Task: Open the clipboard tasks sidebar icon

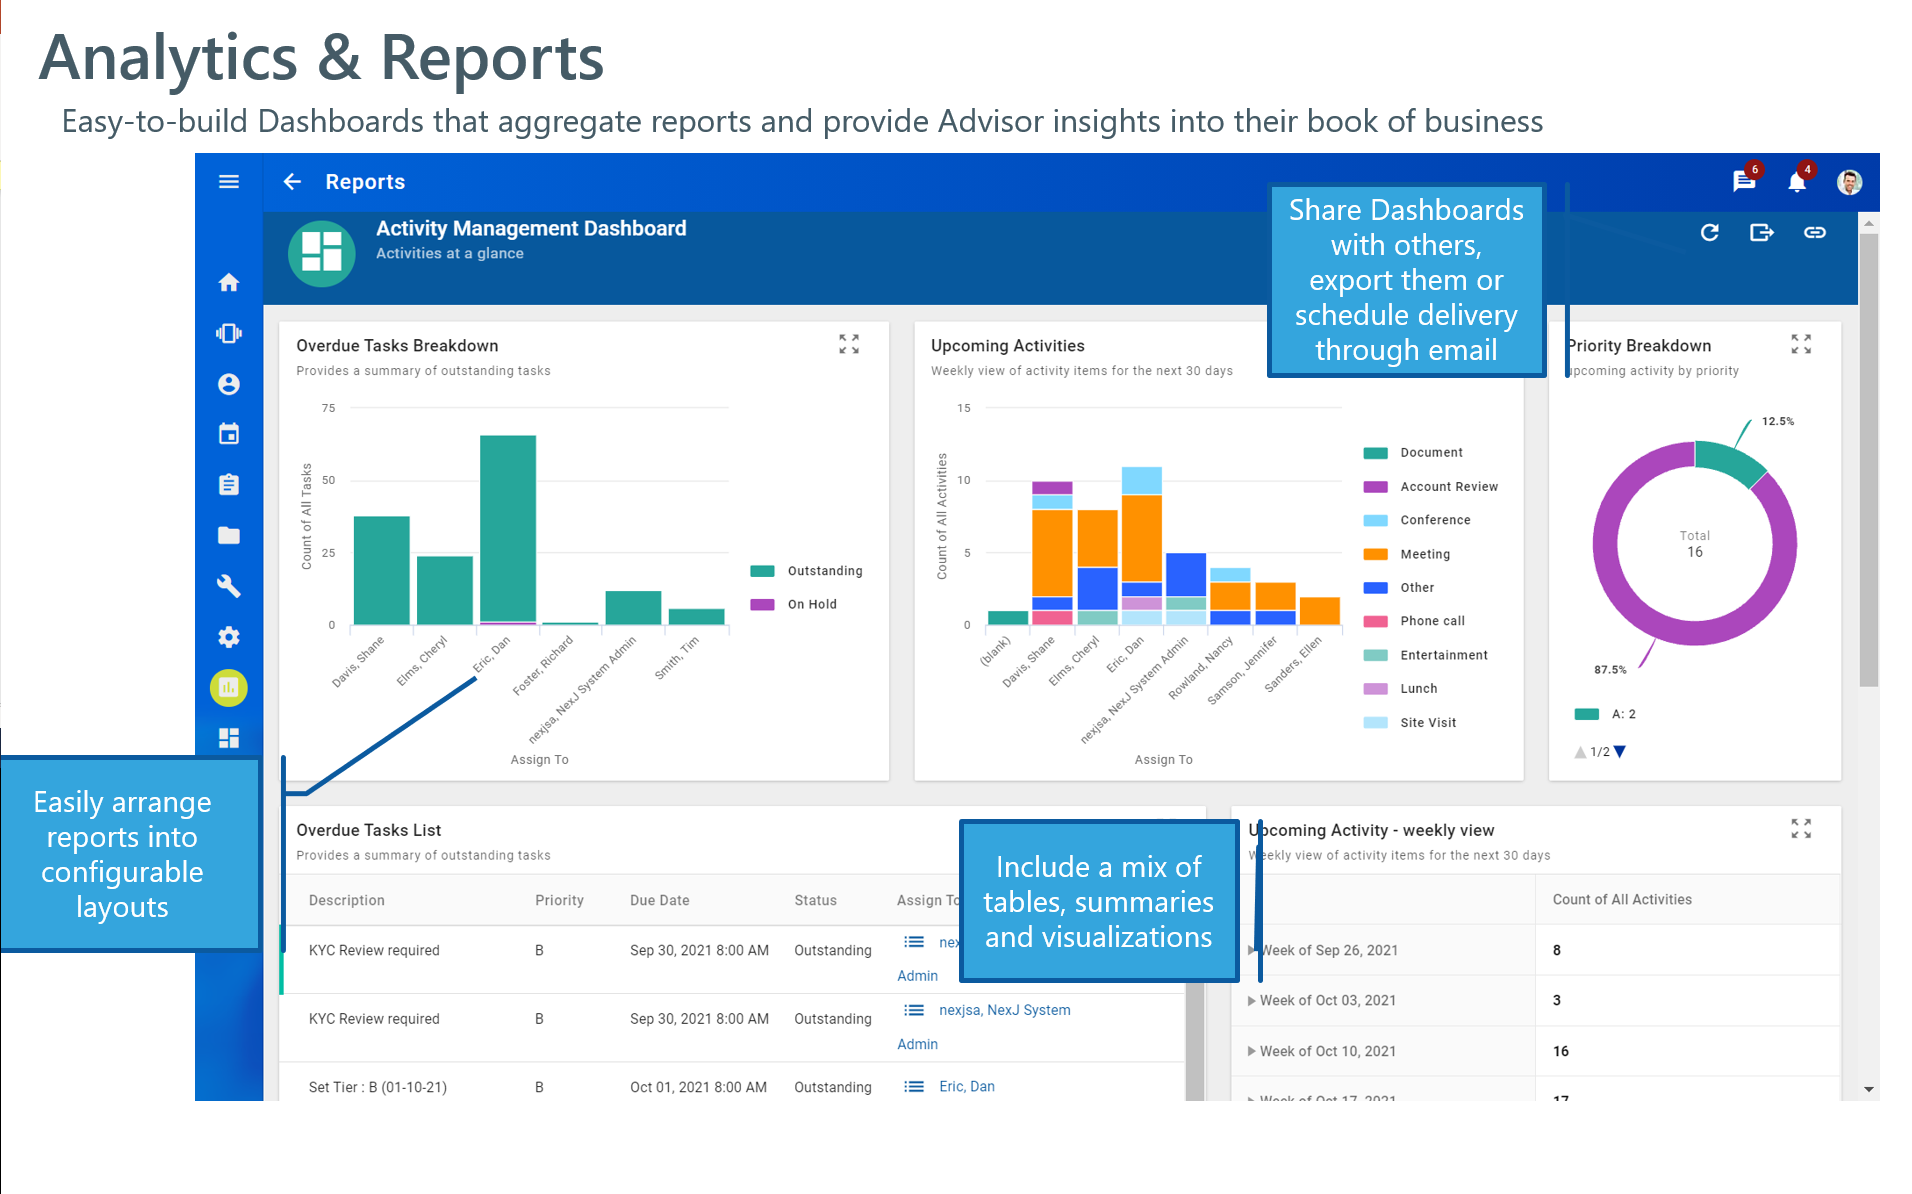Action: (x=229, y=485)
